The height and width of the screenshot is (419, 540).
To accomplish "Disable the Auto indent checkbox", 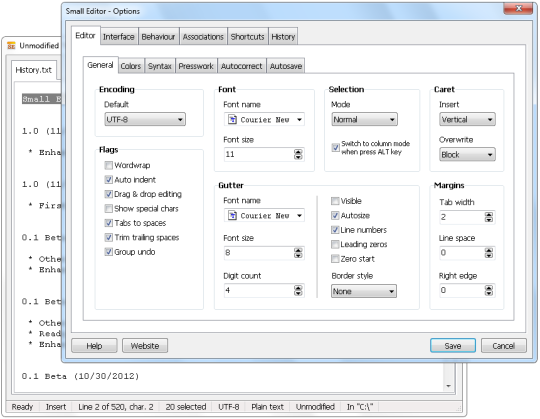I will tap(108, 180).
